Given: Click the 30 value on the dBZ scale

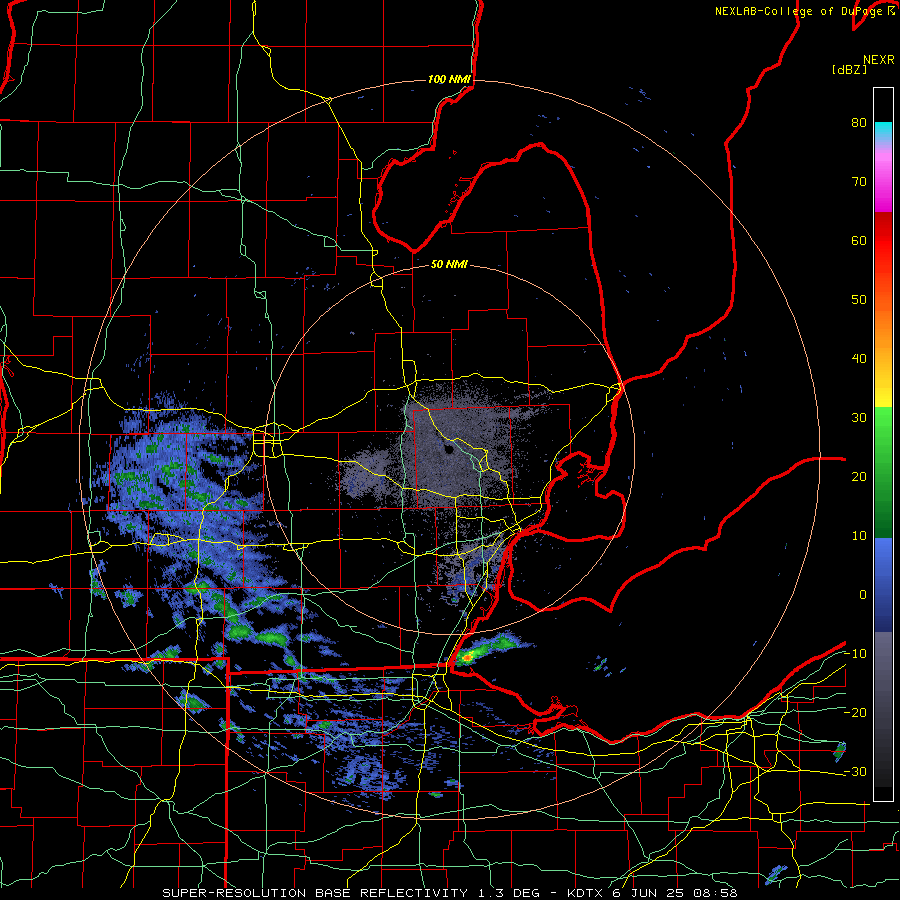Looking at the screenshot, I should coord(859,418).
